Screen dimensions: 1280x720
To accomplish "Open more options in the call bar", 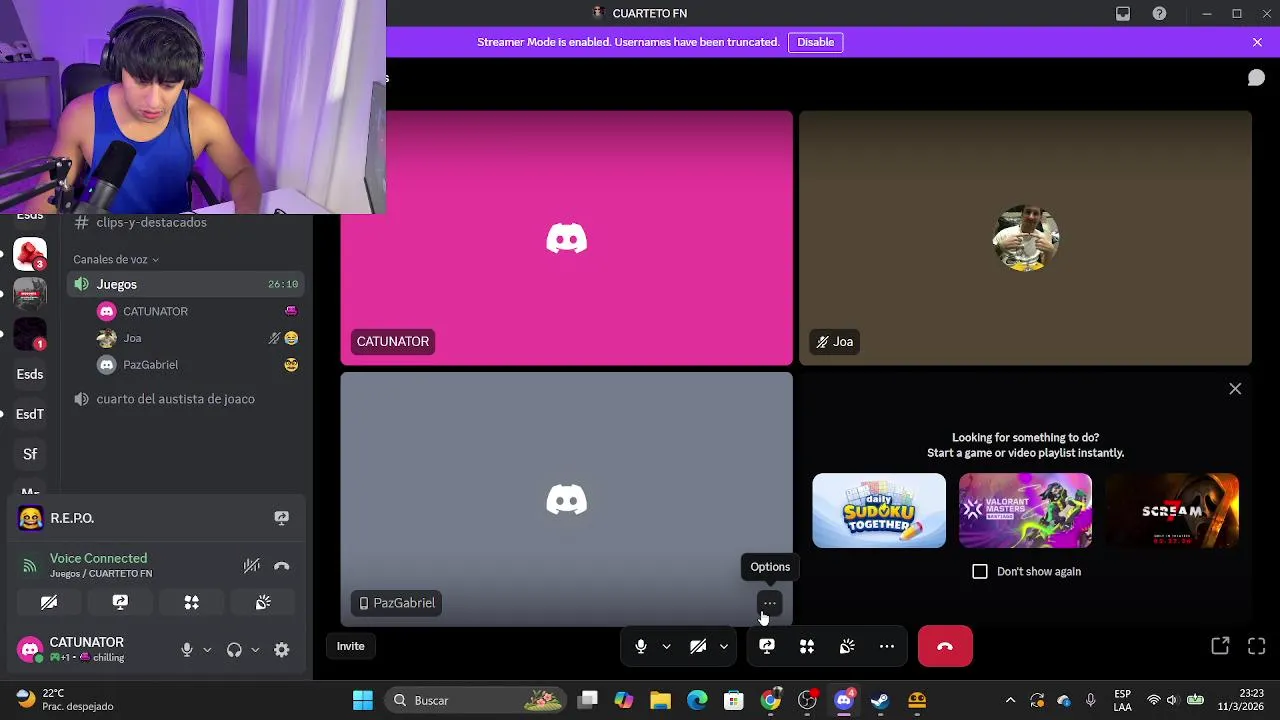I will [x=887, y=646].
